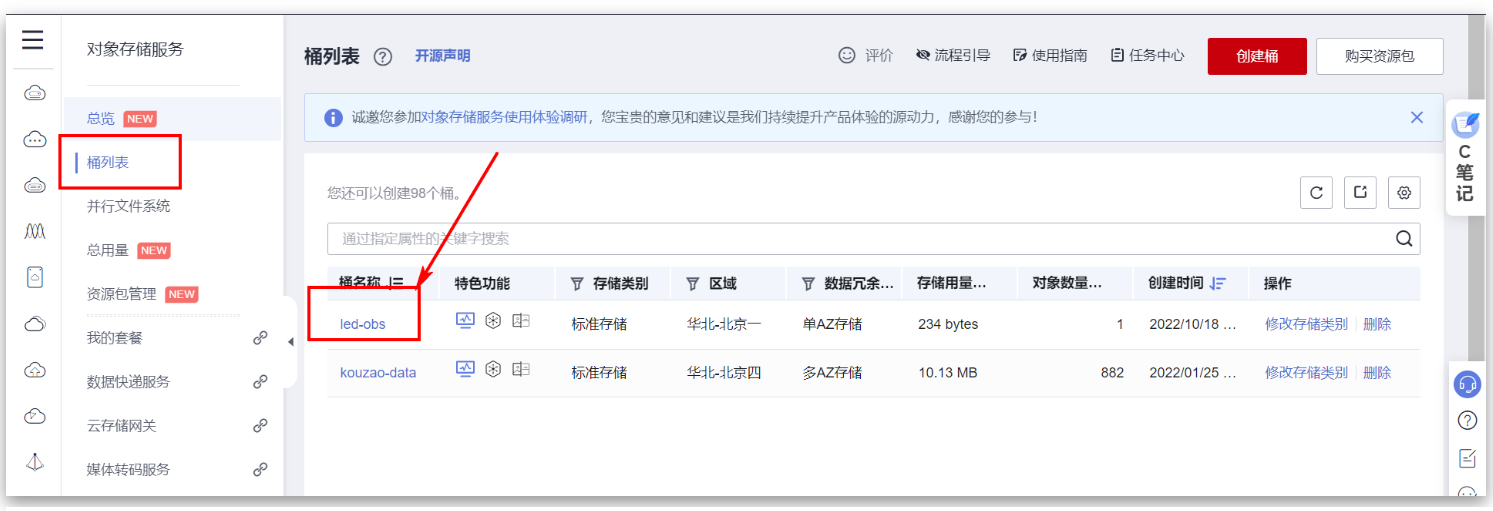Click the search magnifier icon
The width and height of the screenshot is (1493, 511).
coord(1404,238)
